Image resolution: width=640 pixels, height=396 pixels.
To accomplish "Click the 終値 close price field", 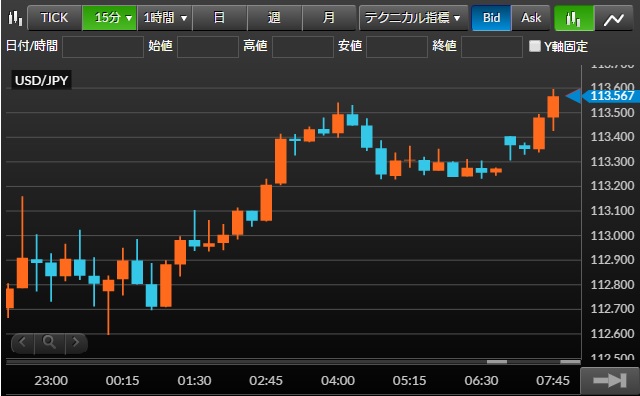I will click(x=492, y=47).
